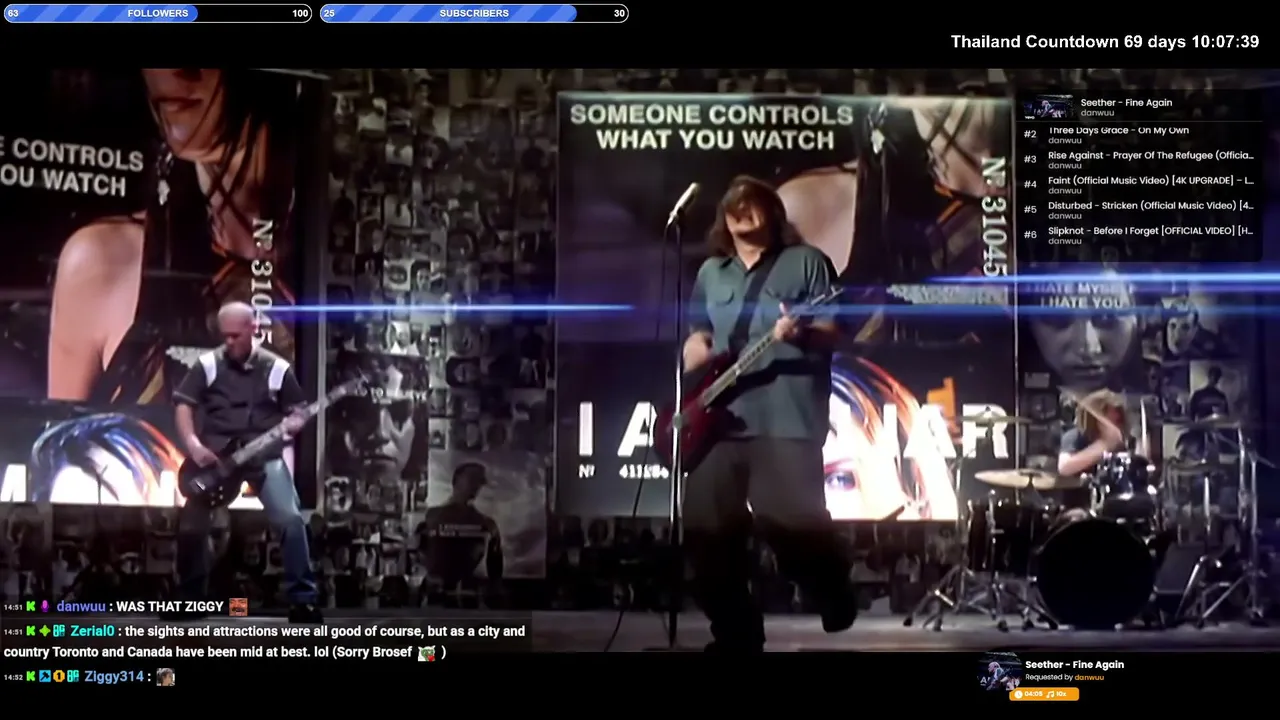
Task: Click the Thailand Countdown timer text
Action: tap(1104, 42)
